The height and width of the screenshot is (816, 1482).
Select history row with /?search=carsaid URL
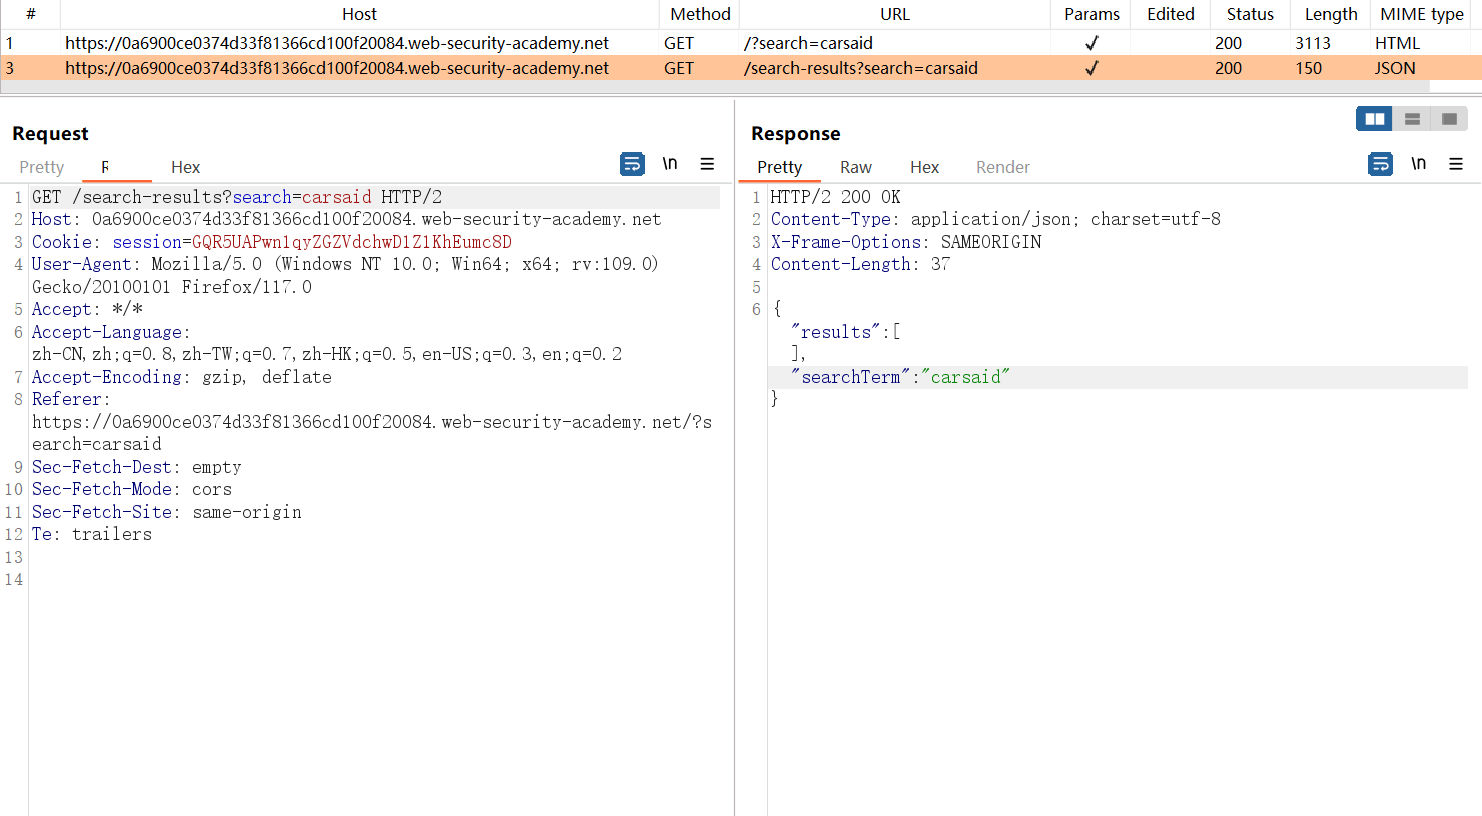(808, 43)
